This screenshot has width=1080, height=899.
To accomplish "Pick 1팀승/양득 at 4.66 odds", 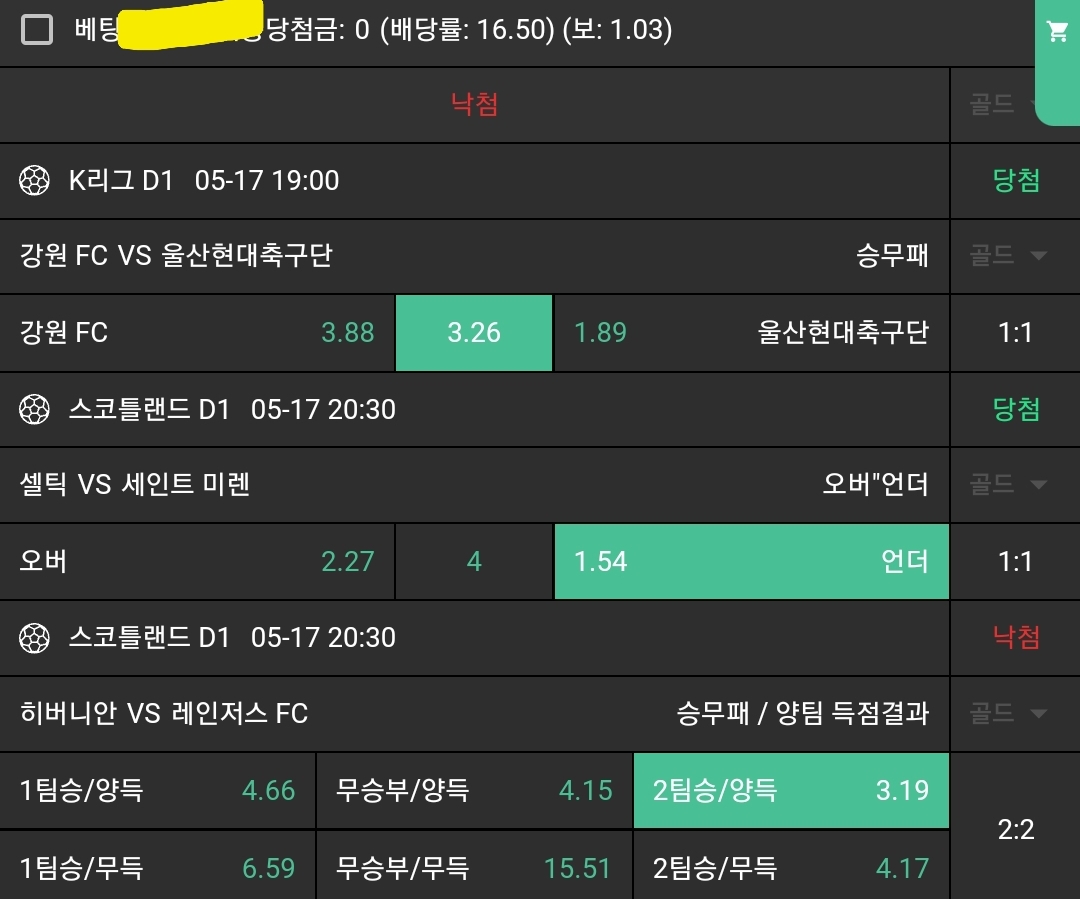I will pyautogui.click(x=158, y=791).
